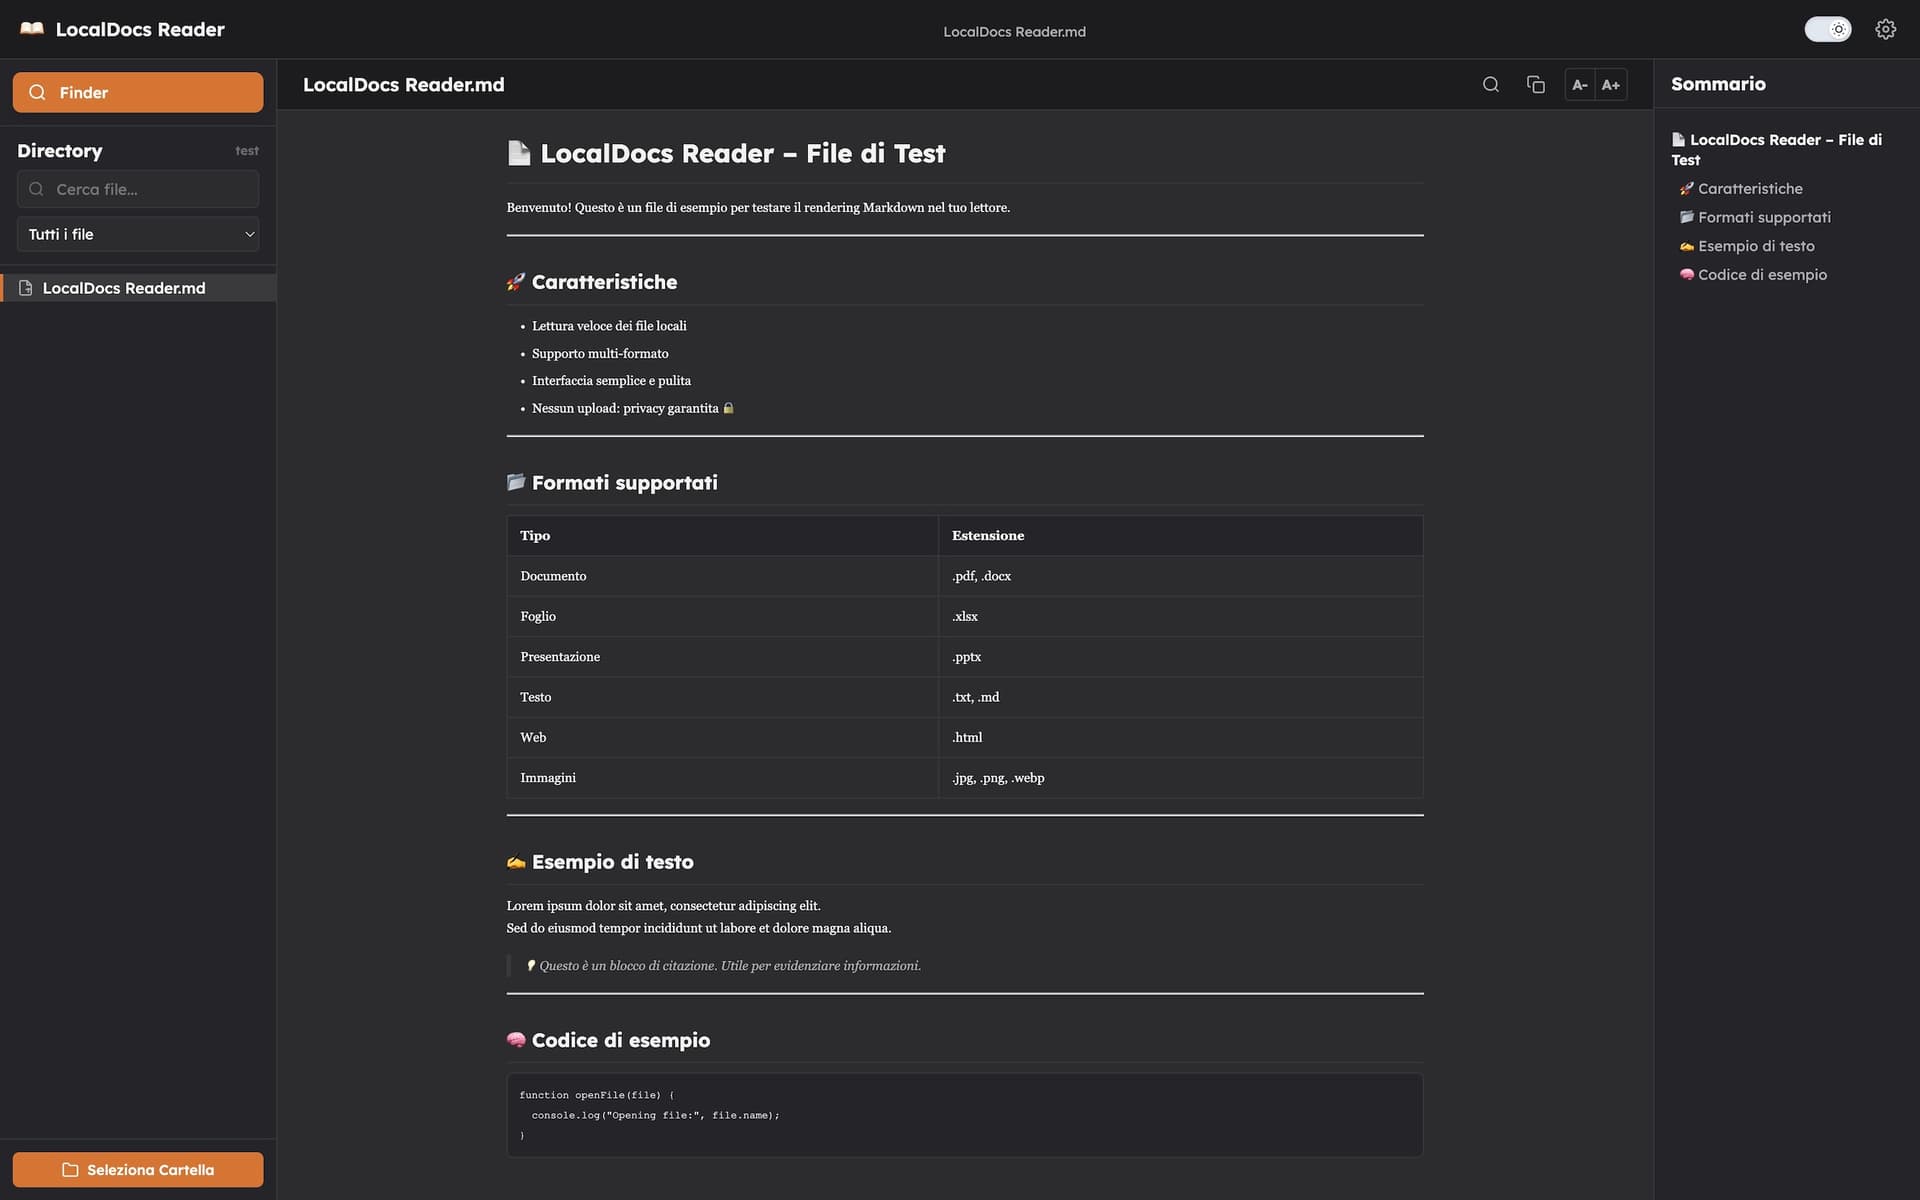Viewport: 1920px width, 1200px height.
Task: Click the Lettura veloce dei file locali bullet
Action: coord(609,326)
